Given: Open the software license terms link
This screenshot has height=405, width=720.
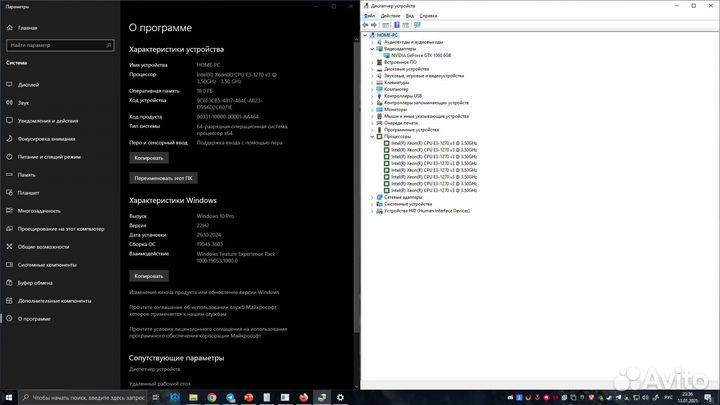Looking at the screenshot, I should pos(208,332).
